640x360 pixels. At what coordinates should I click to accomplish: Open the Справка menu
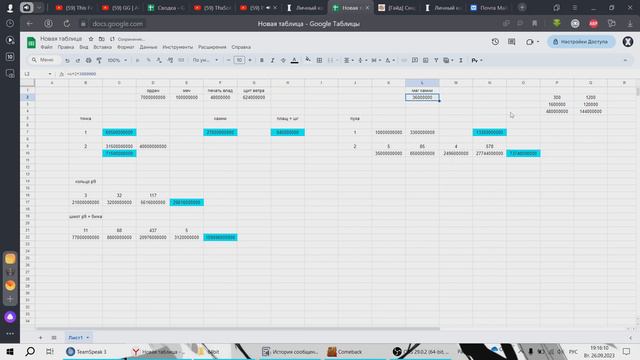[x=241, y=47]
